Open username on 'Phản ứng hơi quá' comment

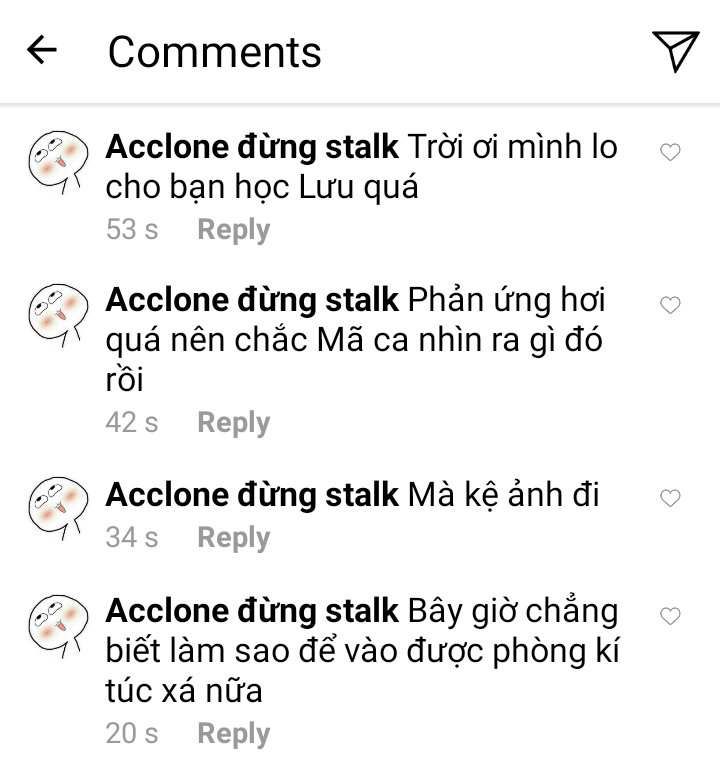pyautogui.click(x=252, y=300)
